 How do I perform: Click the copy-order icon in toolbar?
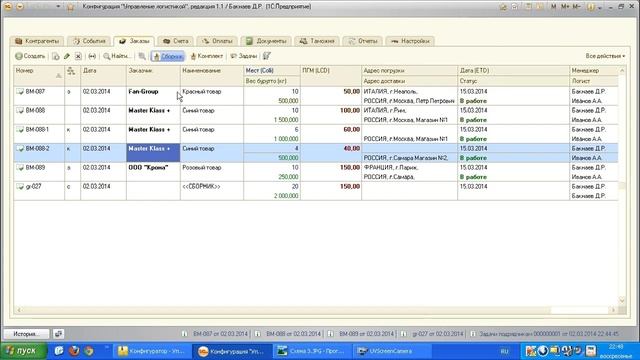(56, 56)
